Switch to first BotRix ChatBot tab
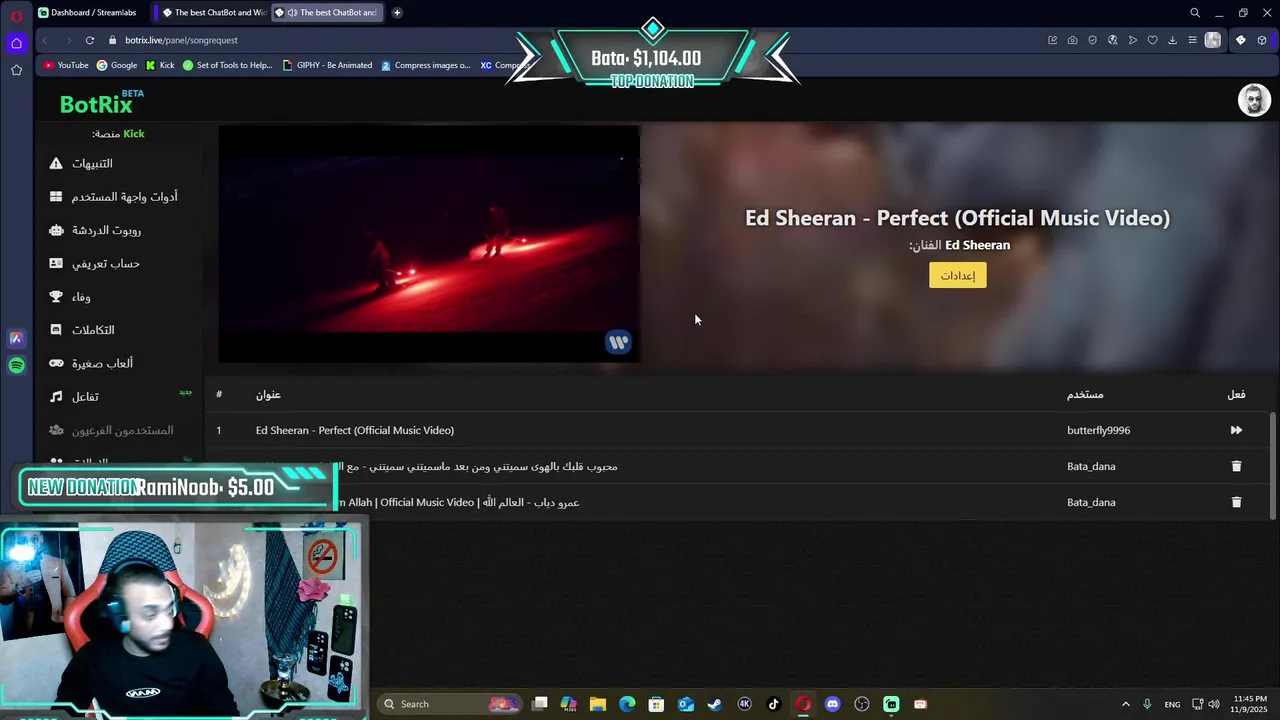This screenshot has height=720, width=1280. click(x=212, y=12)
